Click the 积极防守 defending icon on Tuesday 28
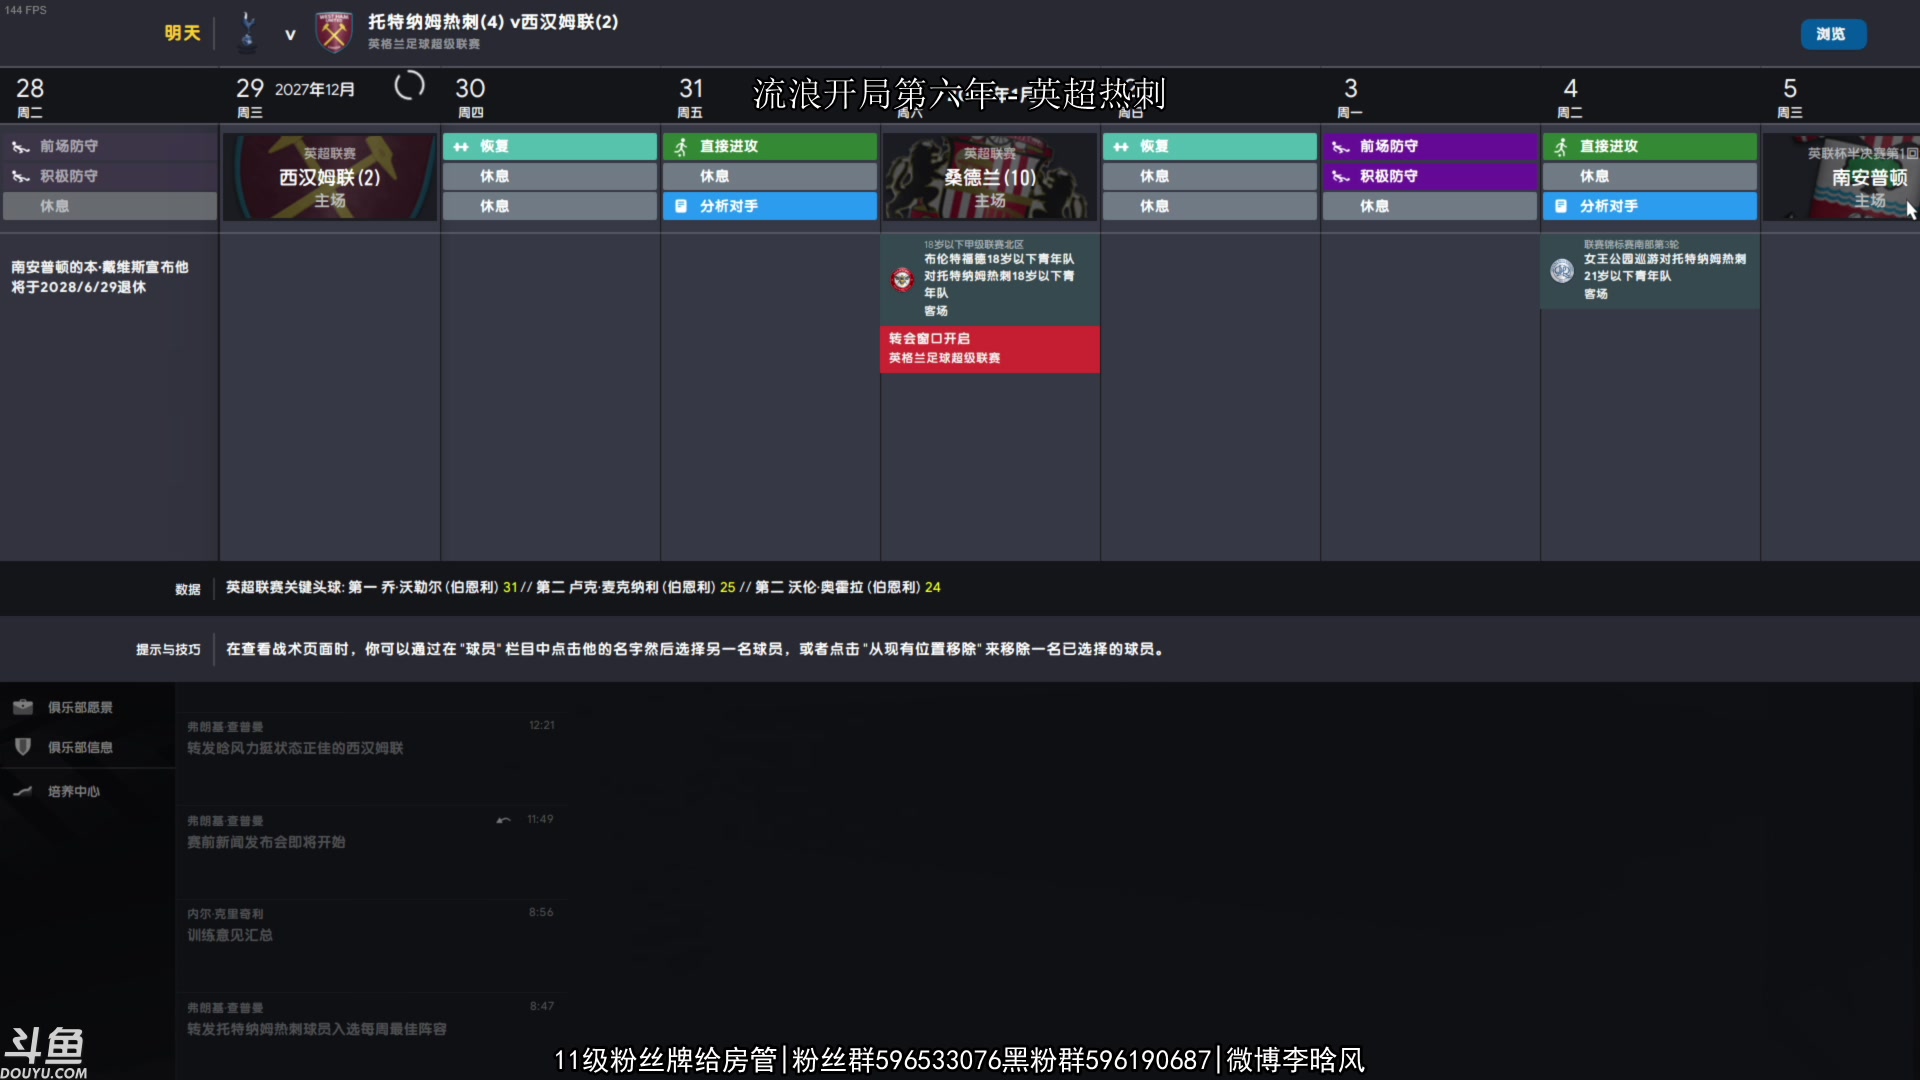Image resolution: width=1920 pixels, height=1080 pixels. click(x=21, y=177)
